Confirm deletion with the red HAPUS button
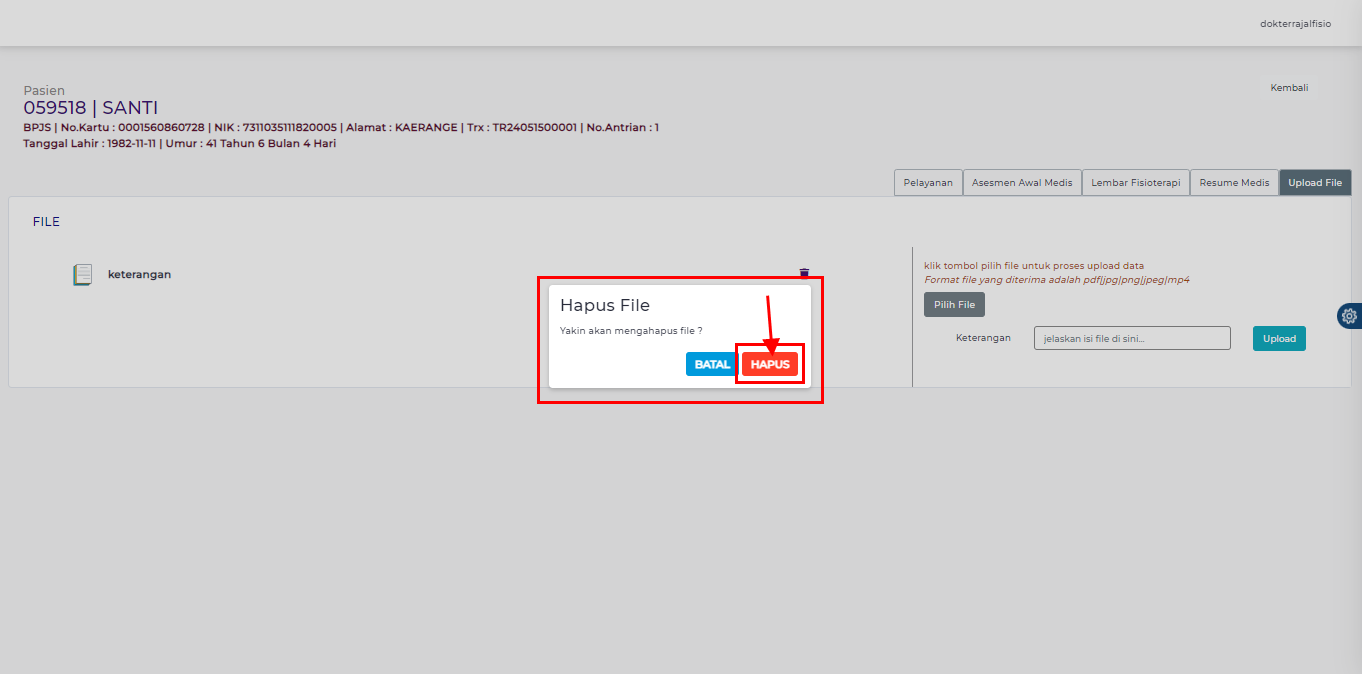The height and width of the screenshot is (674, 1362). (x=770, y=364)
